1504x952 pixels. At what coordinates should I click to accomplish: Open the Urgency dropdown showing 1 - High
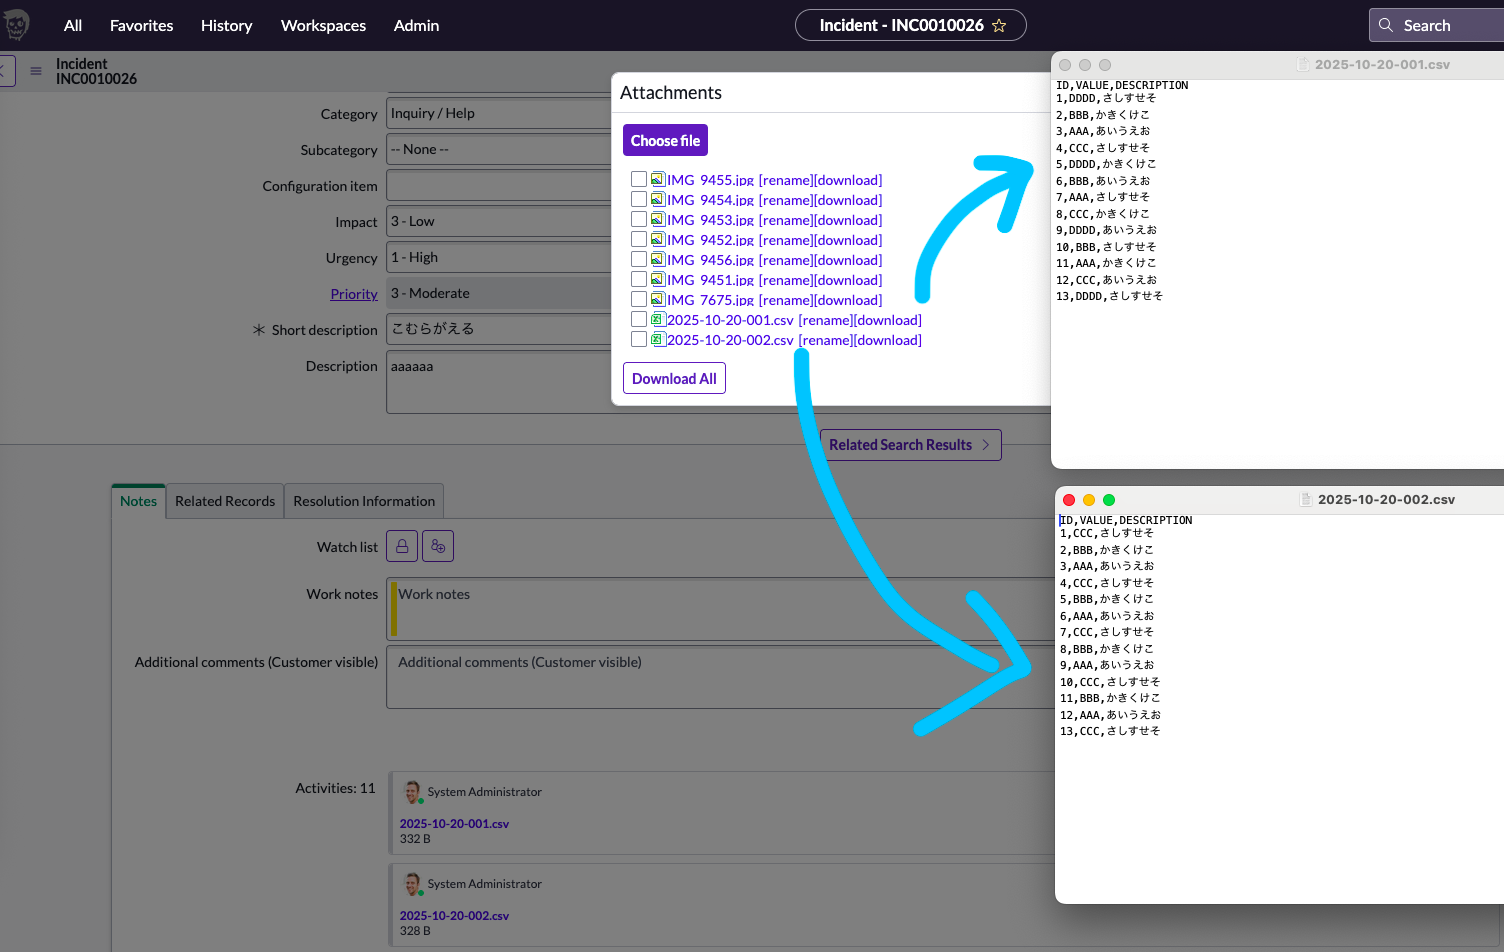click(499, 257)
